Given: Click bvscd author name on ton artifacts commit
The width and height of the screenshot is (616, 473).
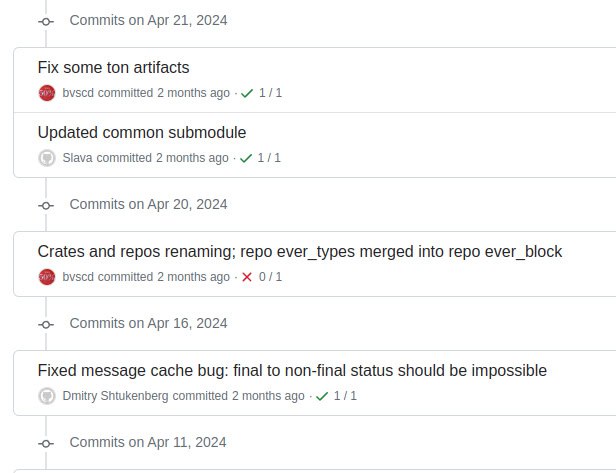Looking at the screenshot, I should (x=79, y=93).
